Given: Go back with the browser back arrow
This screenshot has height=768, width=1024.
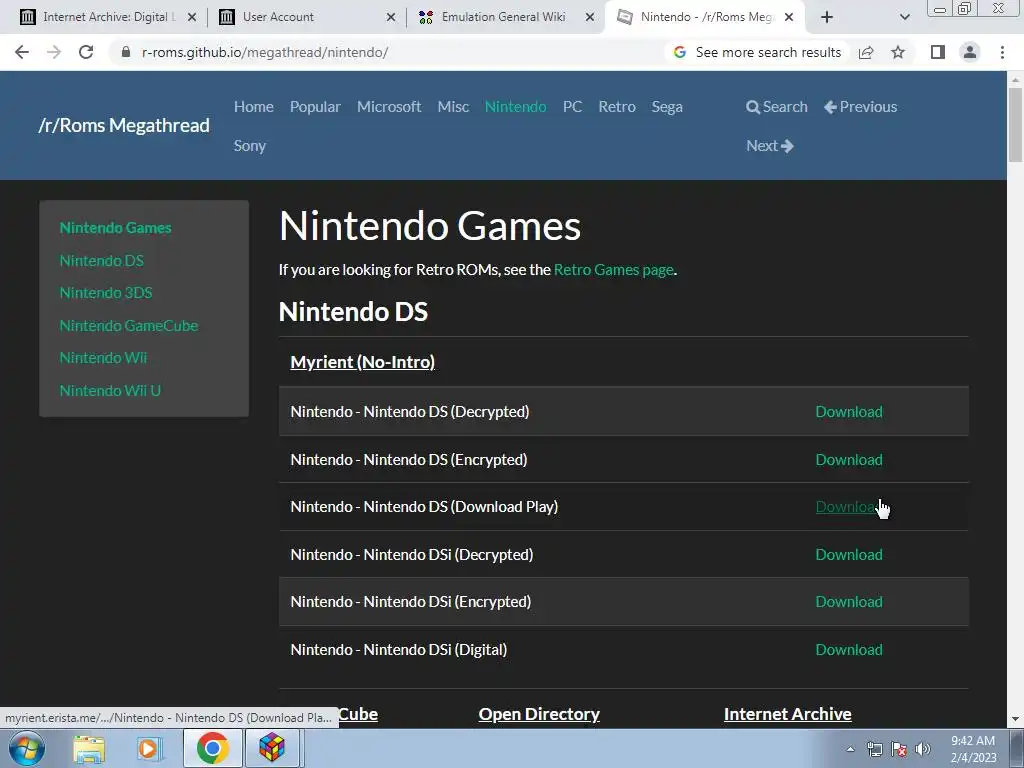Looking at the screenshot, I should (x=22, y=52).
